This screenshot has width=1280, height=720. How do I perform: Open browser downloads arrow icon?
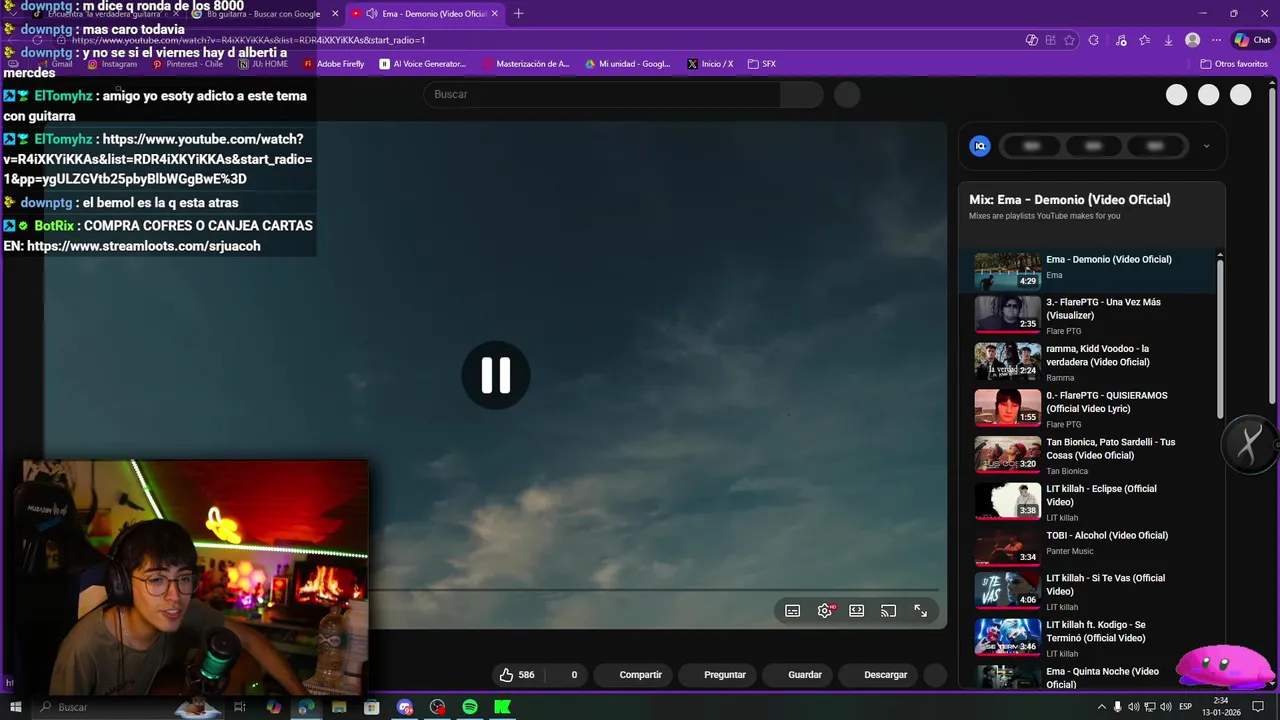(1168, 40)
